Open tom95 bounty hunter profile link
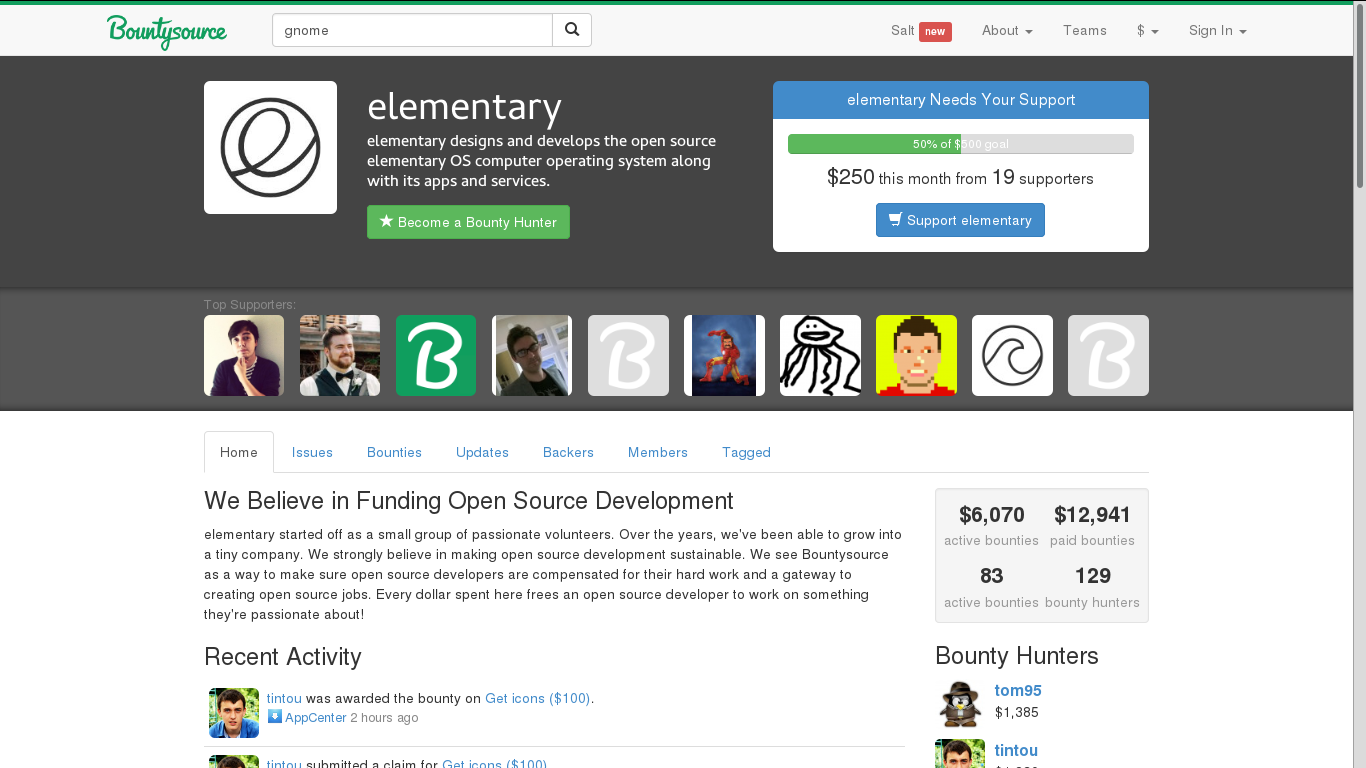 click(1018, 690)
